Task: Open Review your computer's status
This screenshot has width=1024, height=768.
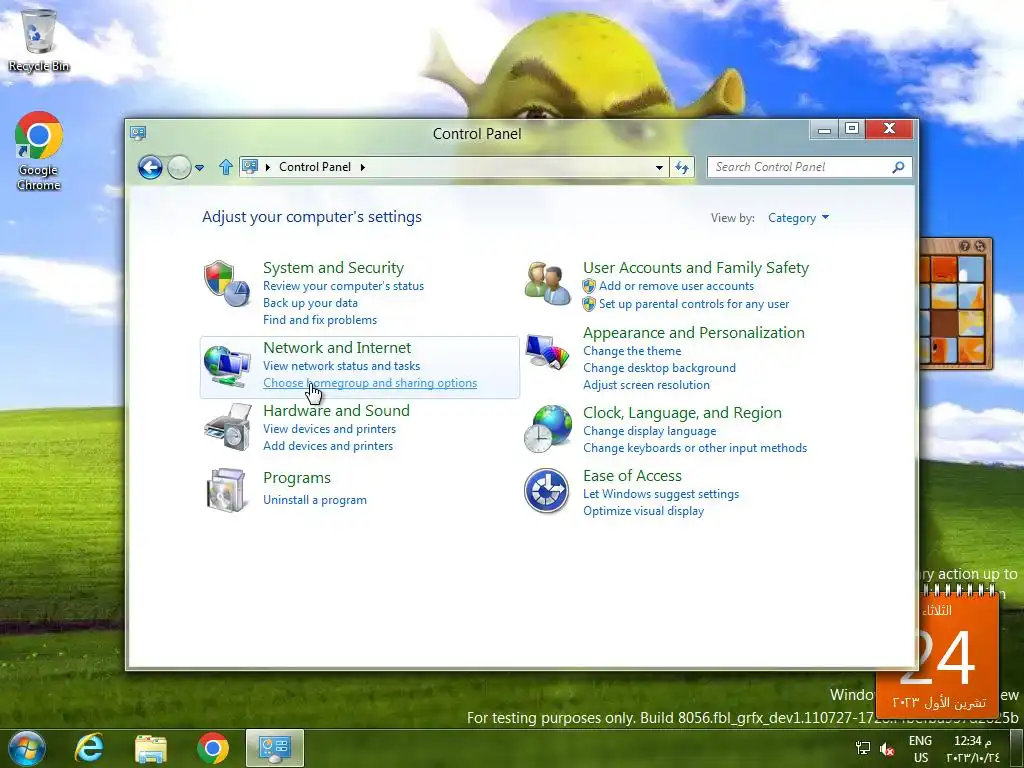Action: [344, 286]
